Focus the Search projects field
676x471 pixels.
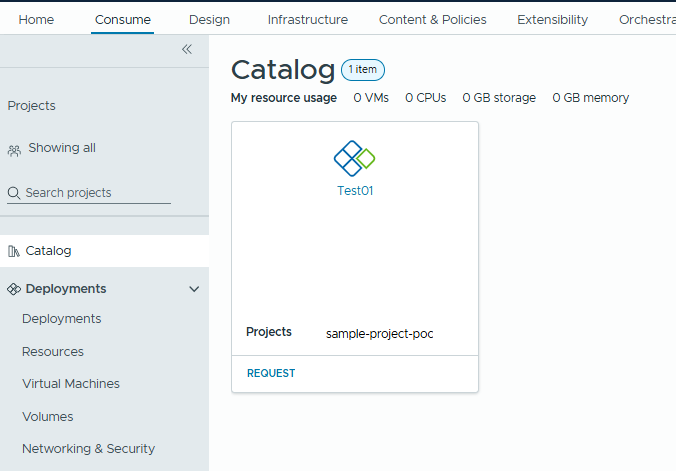tap(95, 193)
